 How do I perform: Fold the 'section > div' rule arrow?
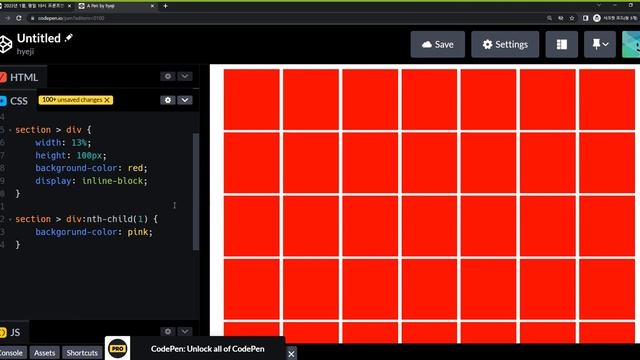[10, 130]
